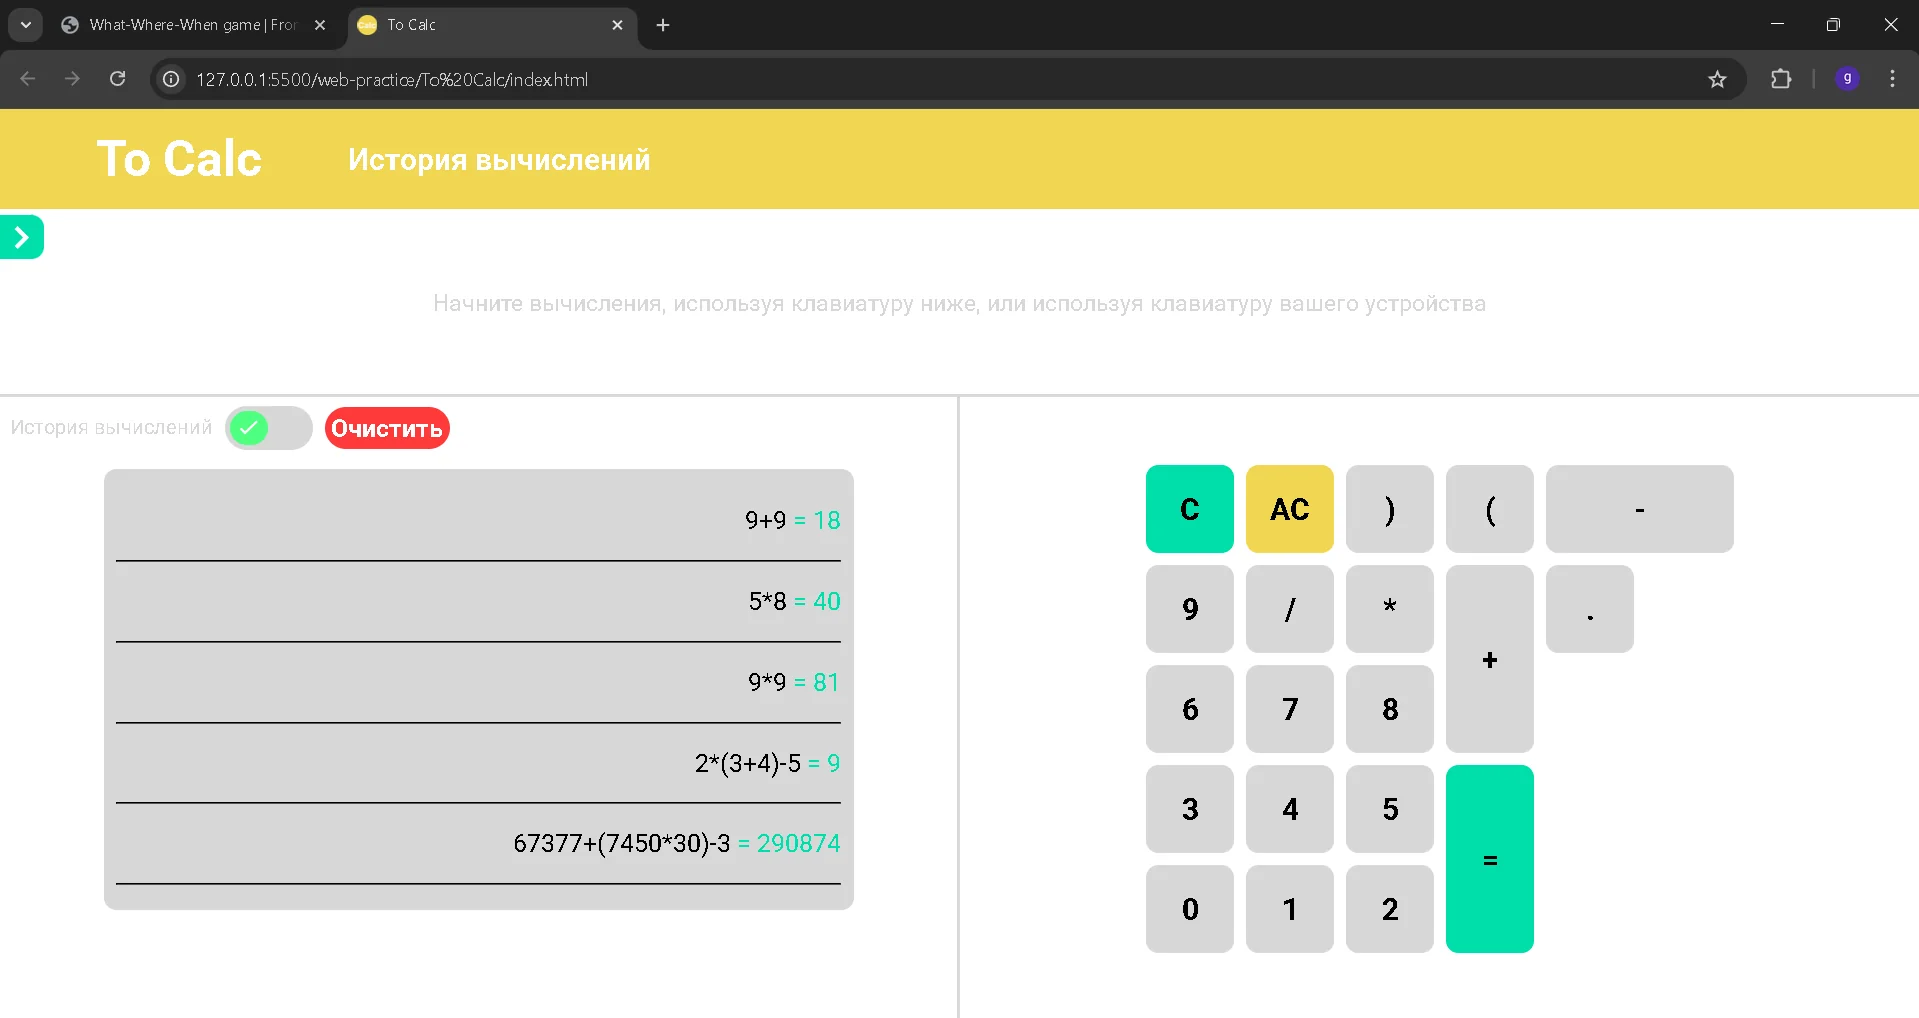Open the browser tab search dropdown
Viewport: 1919px width, 1018px height.
(26, 25)
